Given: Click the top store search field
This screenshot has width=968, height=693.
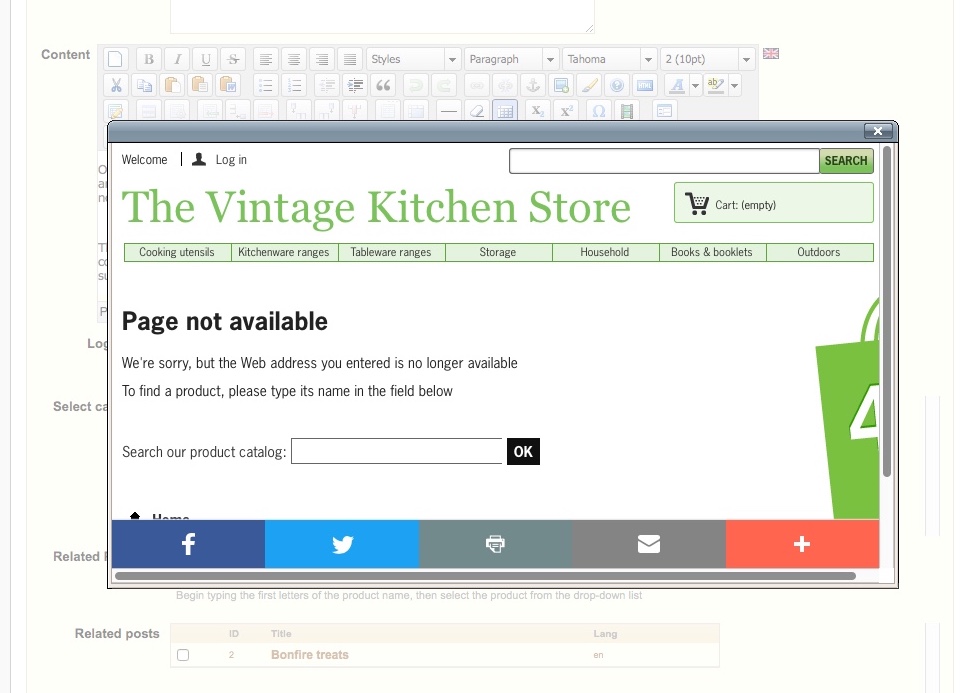Looking at the screenshot, I should [664, 161].
